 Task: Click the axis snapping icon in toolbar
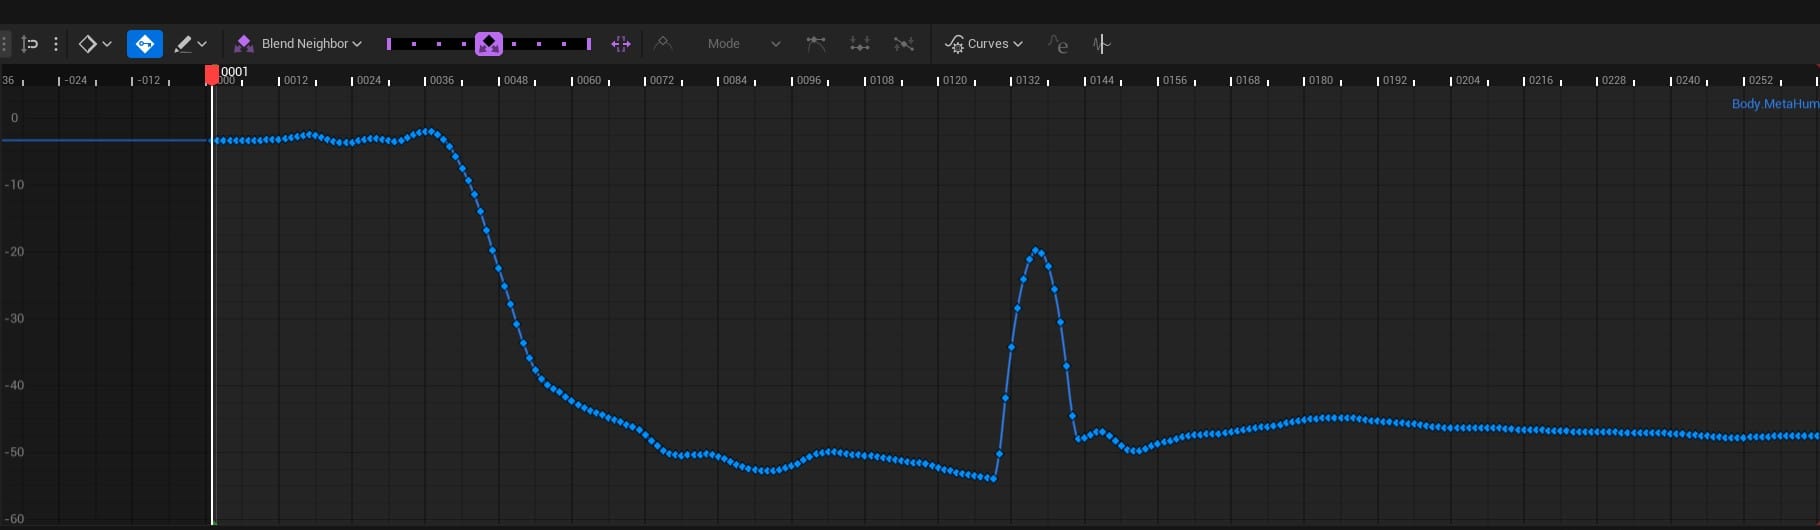click(30, 44)
